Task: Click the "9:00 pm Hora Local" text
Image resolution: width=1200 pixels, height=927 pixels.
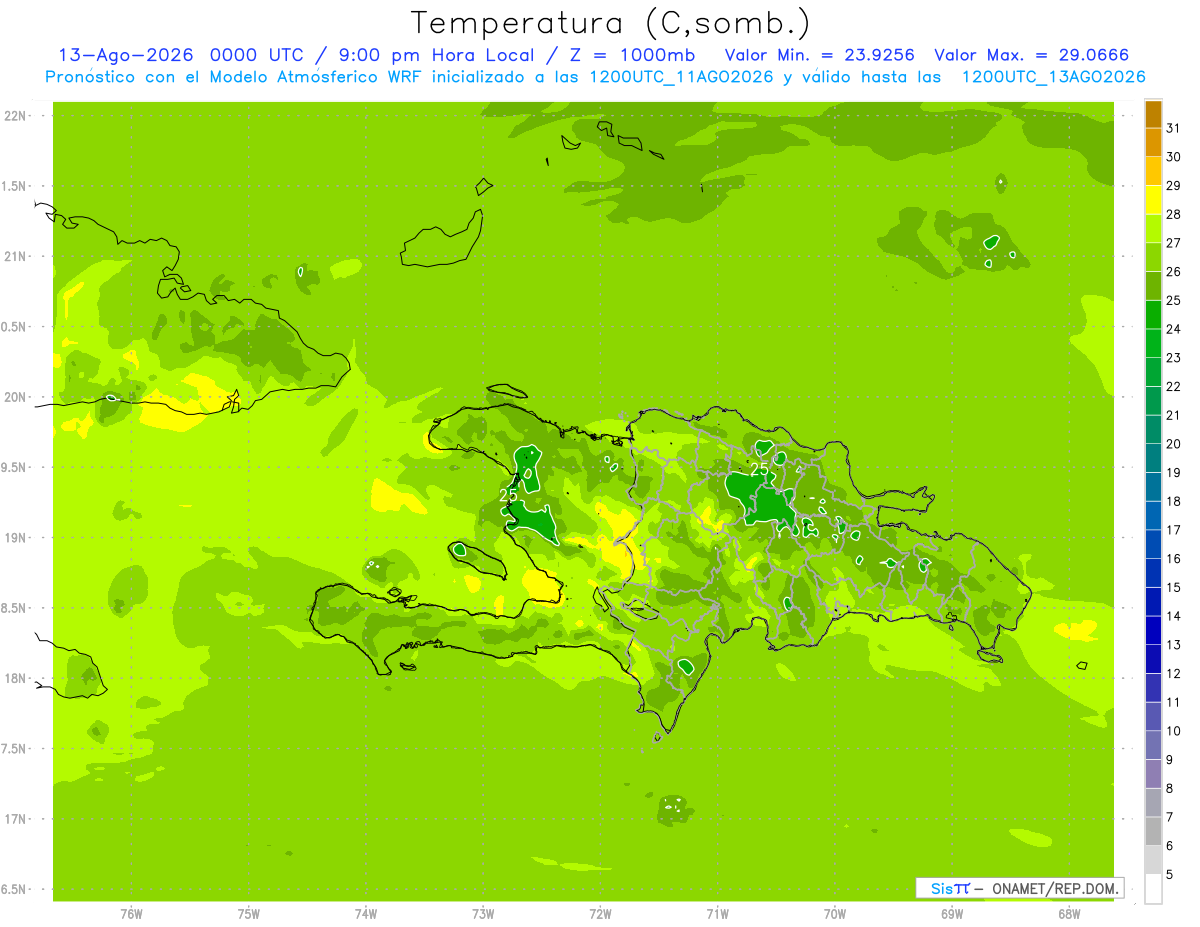Action: pos(437,55)
